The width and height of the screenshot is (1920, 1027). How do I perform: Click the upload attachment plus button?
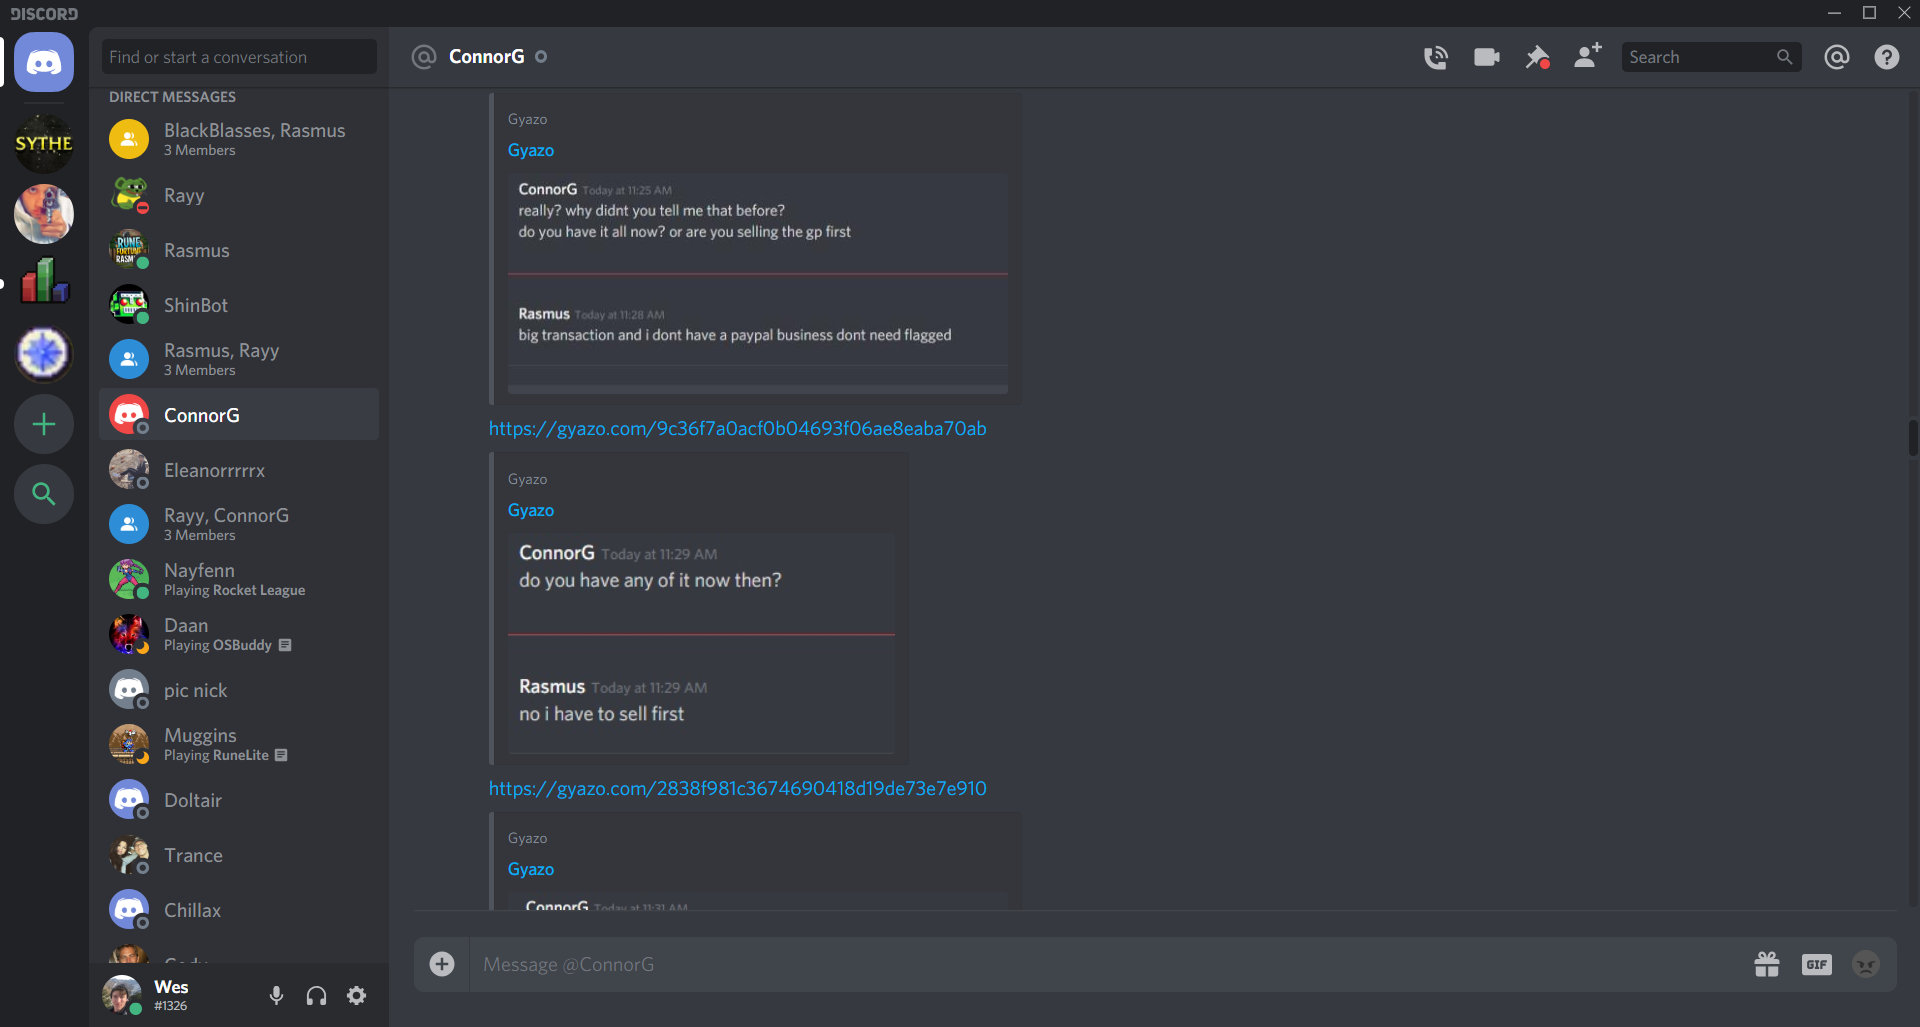click(x=442, y=964)
